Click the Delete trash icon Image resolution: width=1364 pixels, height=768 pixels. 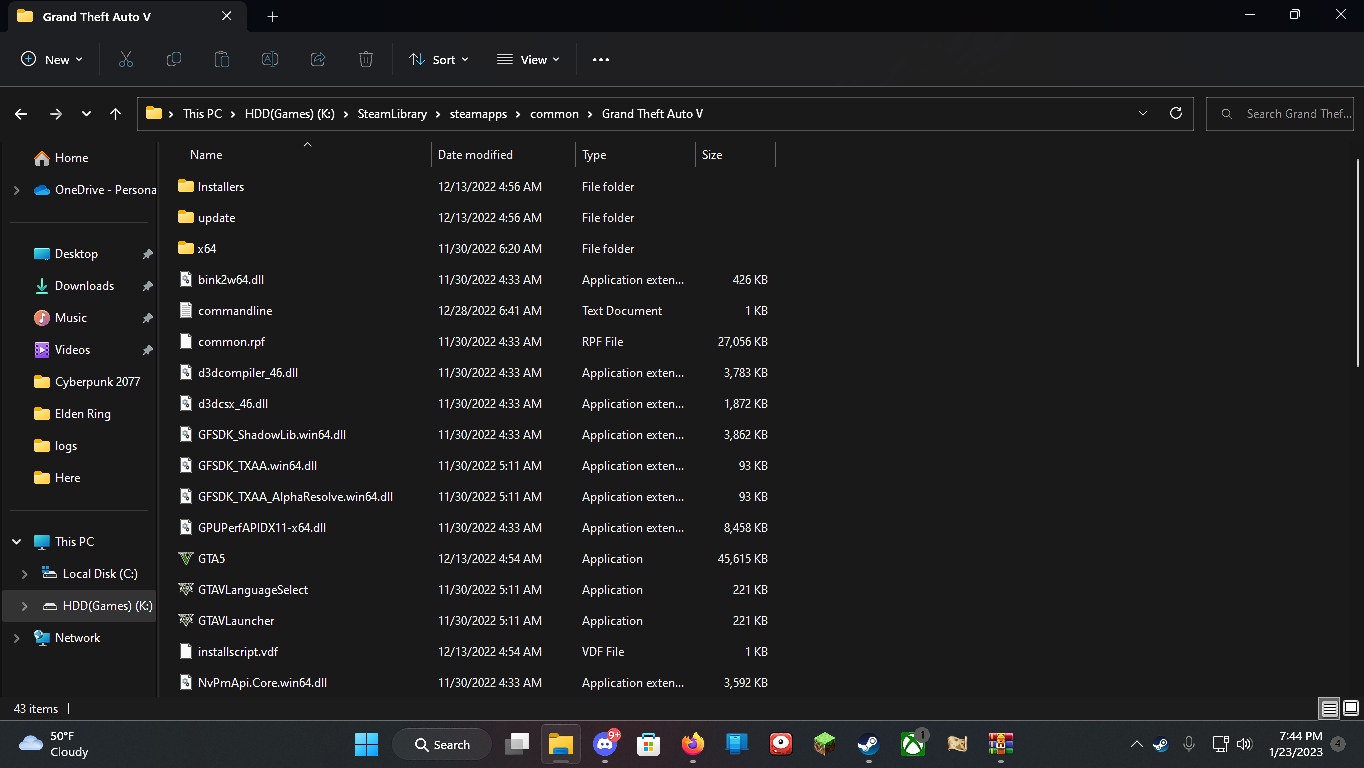(366, 59)
